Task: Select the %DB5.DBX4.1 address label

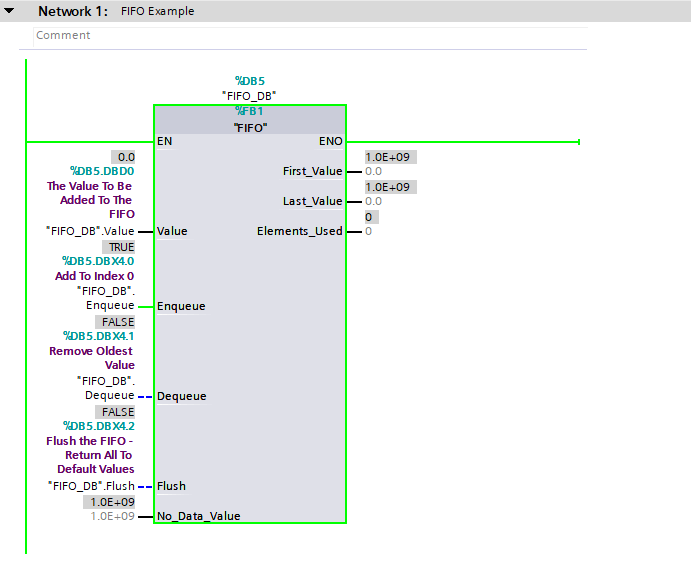Action: [97, 336]
